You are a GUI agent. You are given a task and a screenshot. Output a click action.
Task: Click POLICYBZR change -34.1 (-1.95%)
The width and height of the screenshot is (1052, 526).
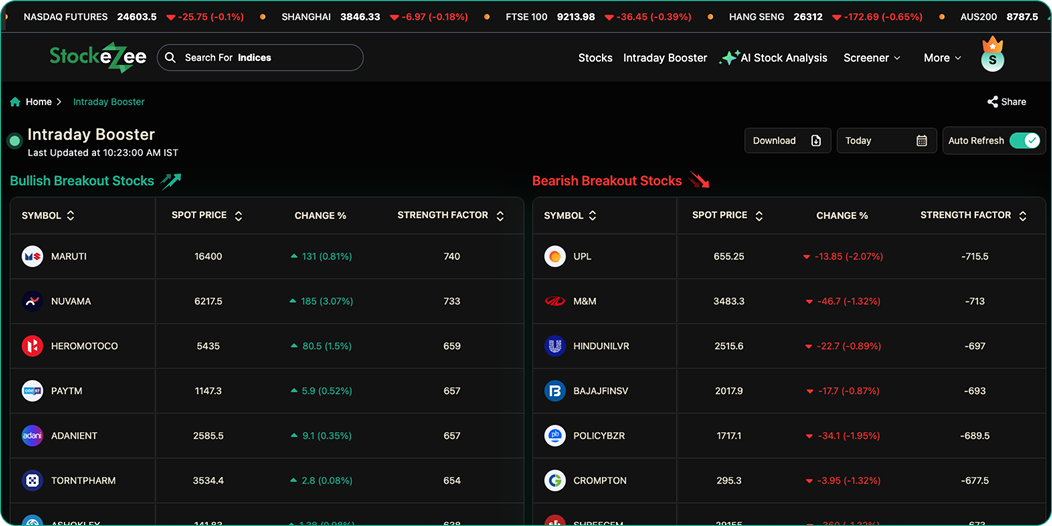[x=843, y=435]
